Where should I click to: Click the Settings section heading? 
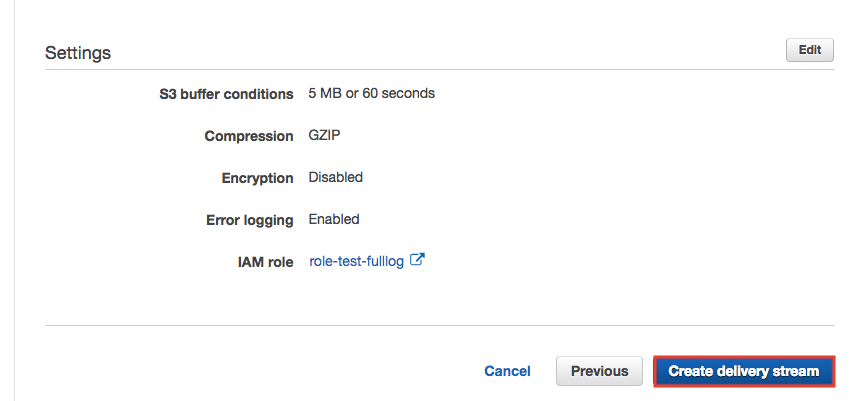click(x=78, y=52)
